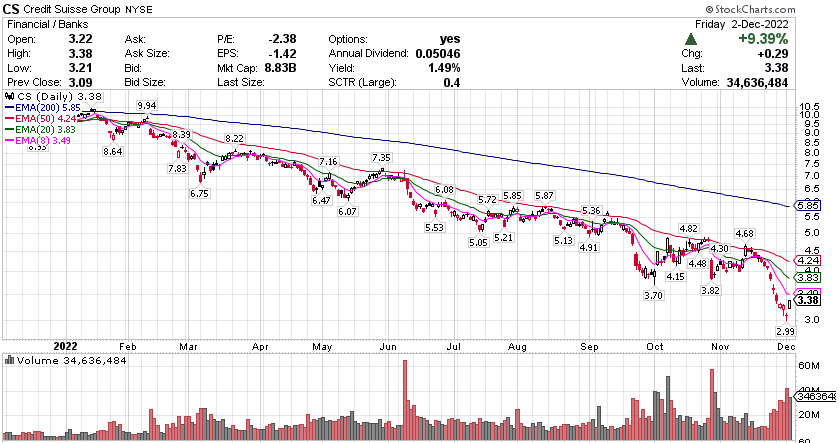Click the CS (Daily) 3.38 chart title

point(59,96)
